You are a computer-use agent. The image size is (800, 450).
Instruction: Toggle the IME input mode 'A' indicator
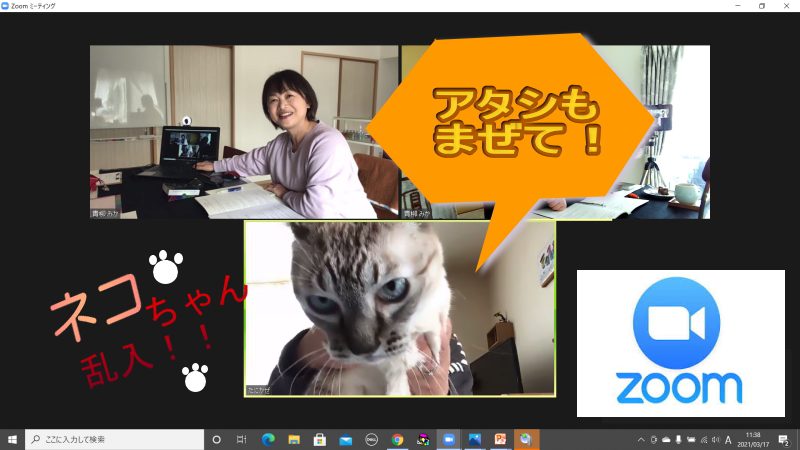(x=728, y=439)
